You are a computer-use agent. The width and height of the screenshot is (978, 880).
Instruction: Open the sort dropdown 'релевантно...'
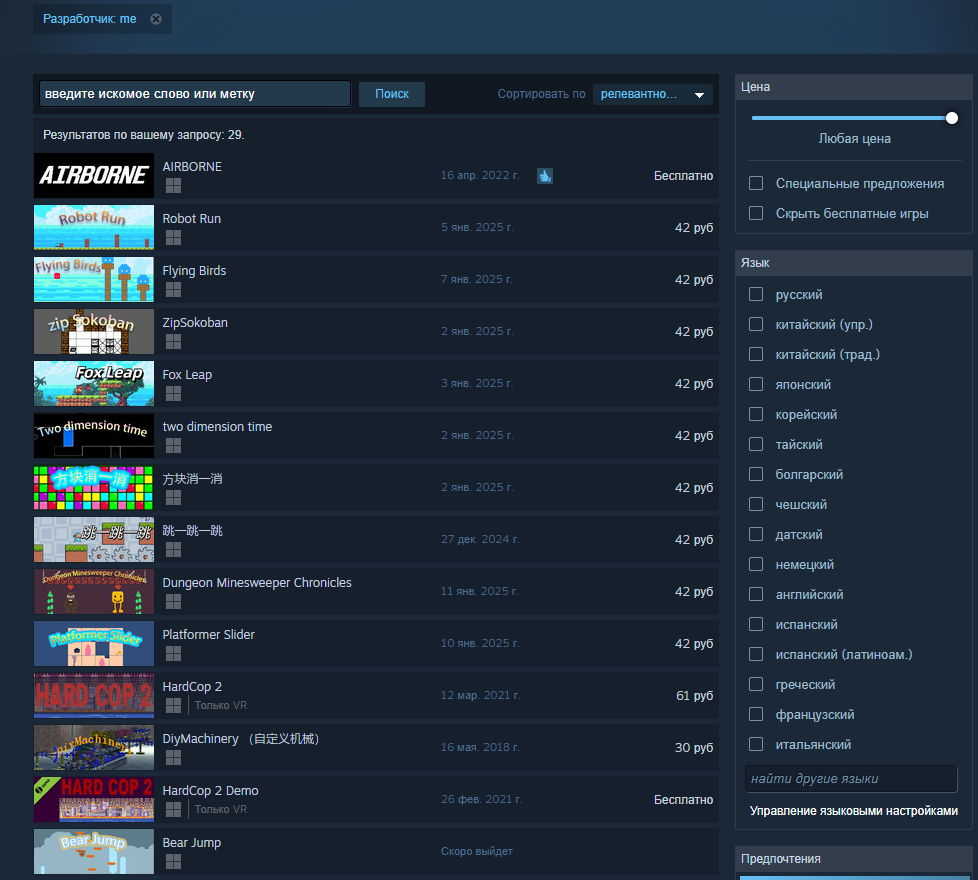(x=652, y=94)
